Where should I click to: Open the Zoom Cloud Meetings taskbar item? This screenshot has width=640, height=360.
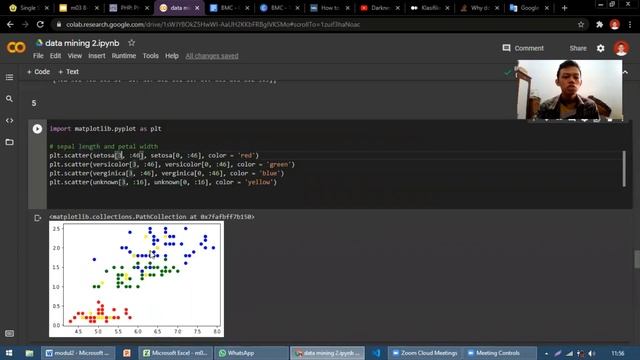tap(425, 353)
